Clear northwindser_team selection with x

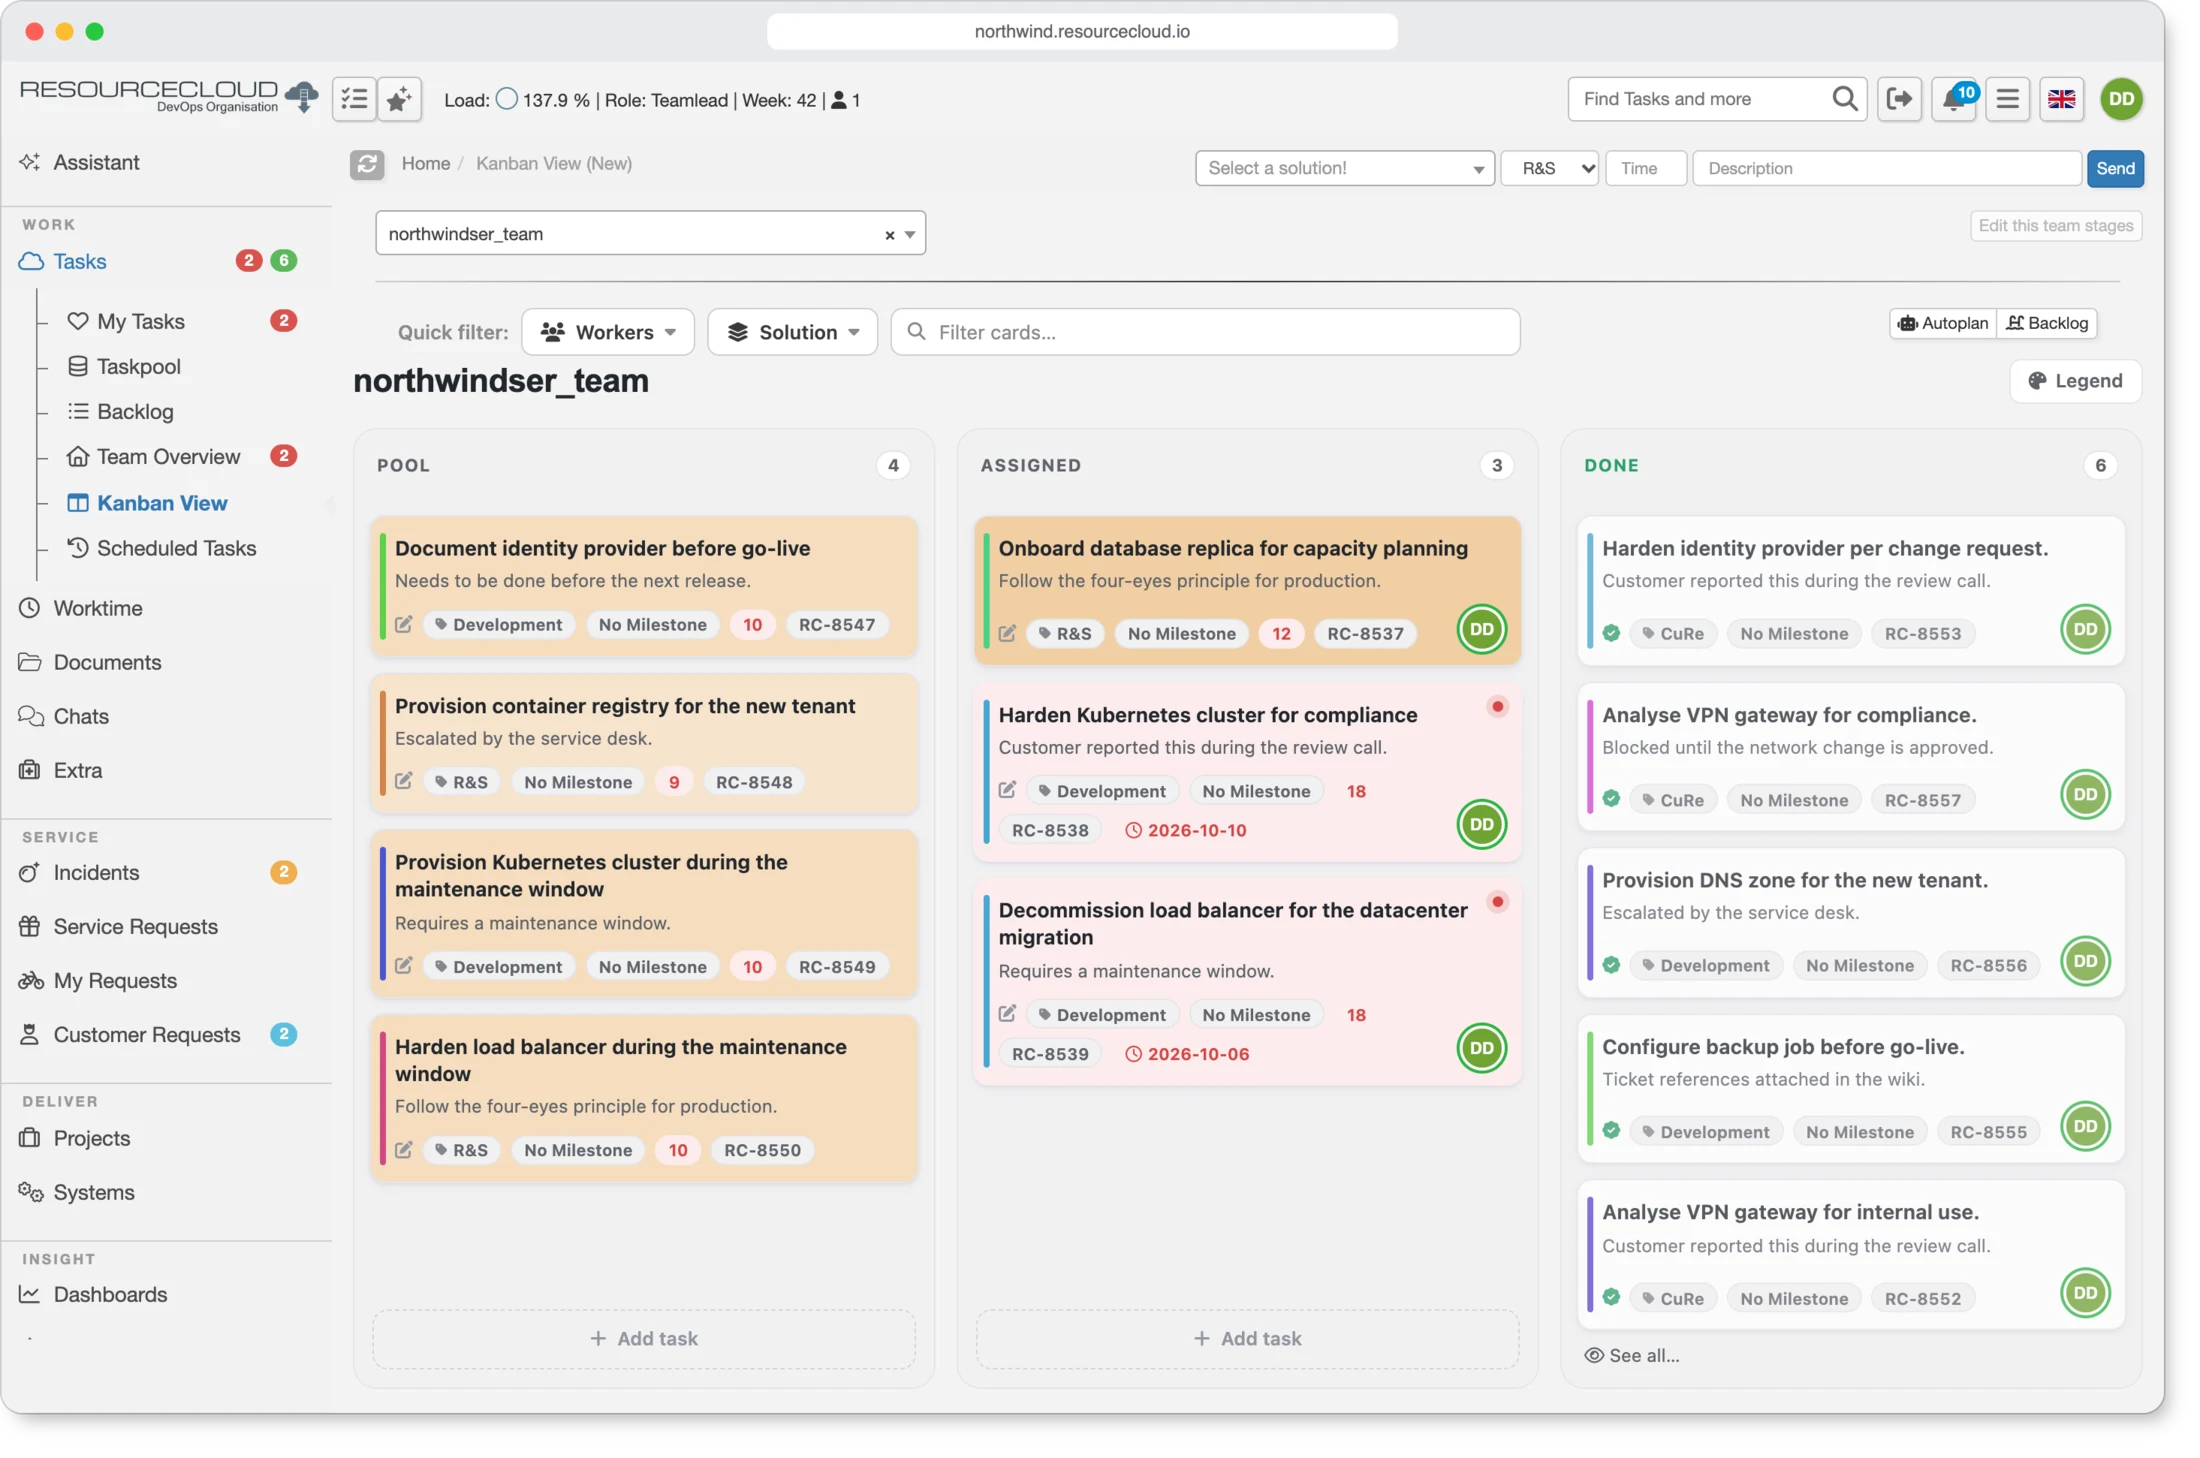pyautogui.click(x=889, y=235)
